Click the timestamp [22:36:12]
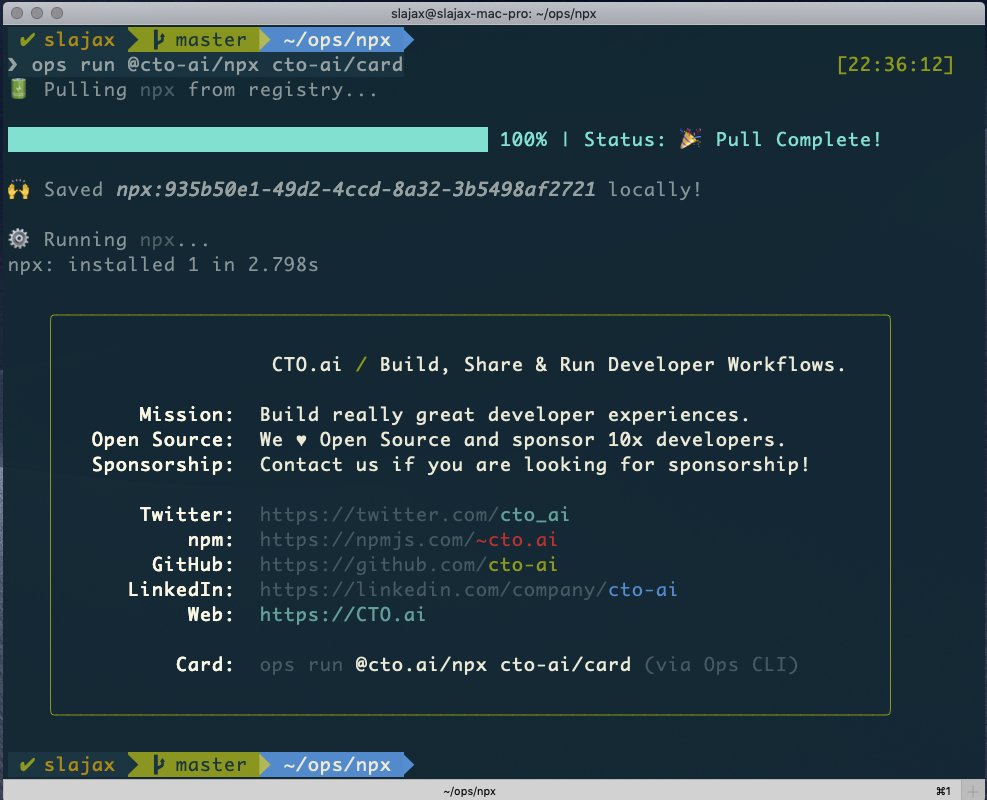 895,64
